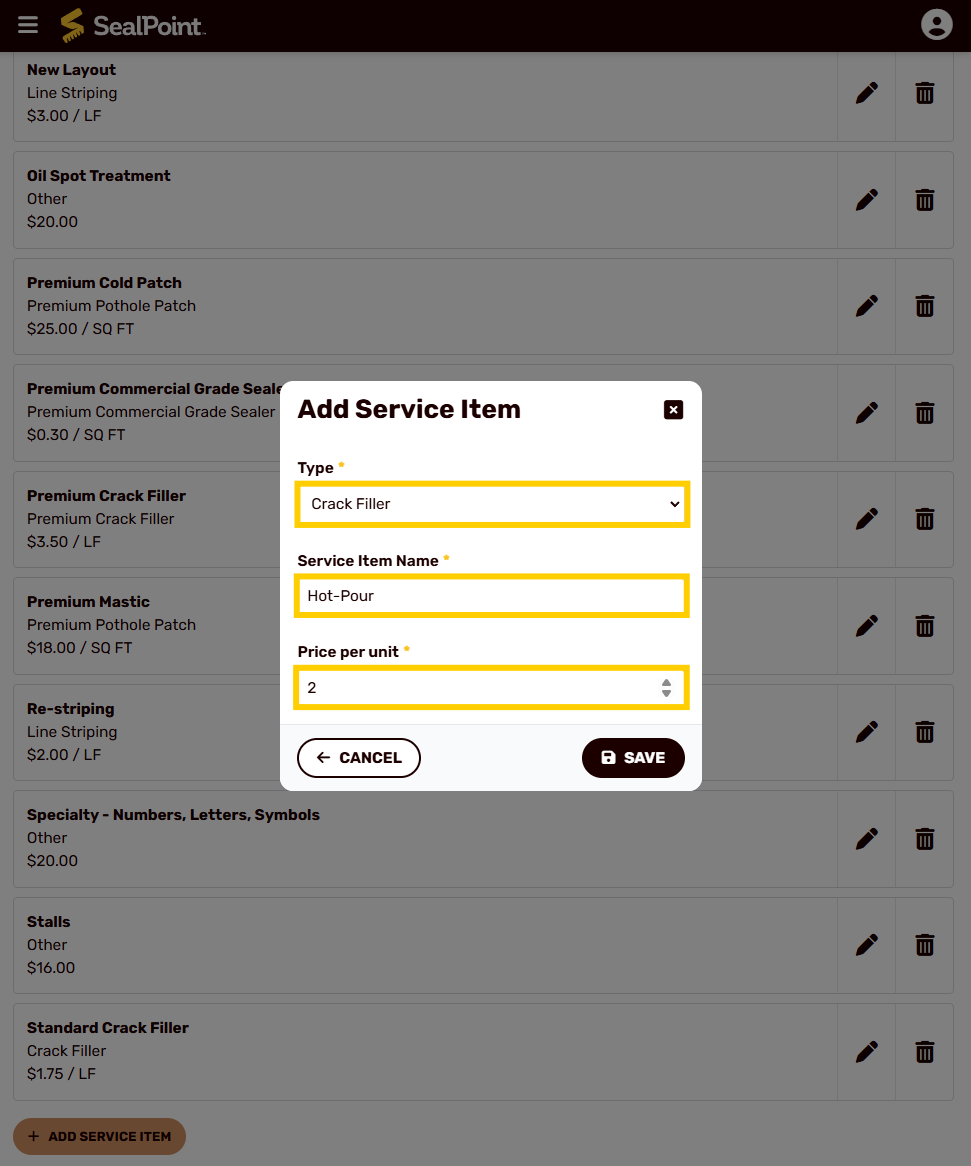Delete the Oil Spot Treatment item
The height and width of the screenshot is (1166, 971).
pyautogui.click(x=924, y=200)
